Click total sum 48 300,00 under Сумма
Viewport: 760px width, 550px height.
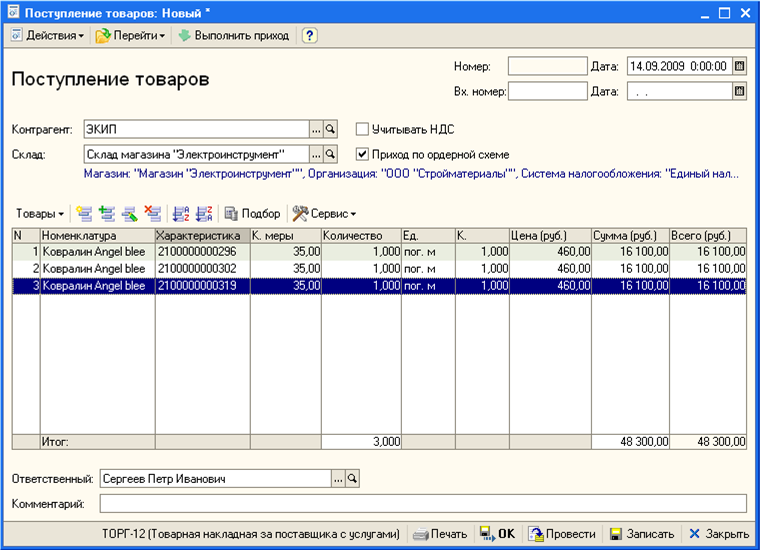[x=630, y=441]
